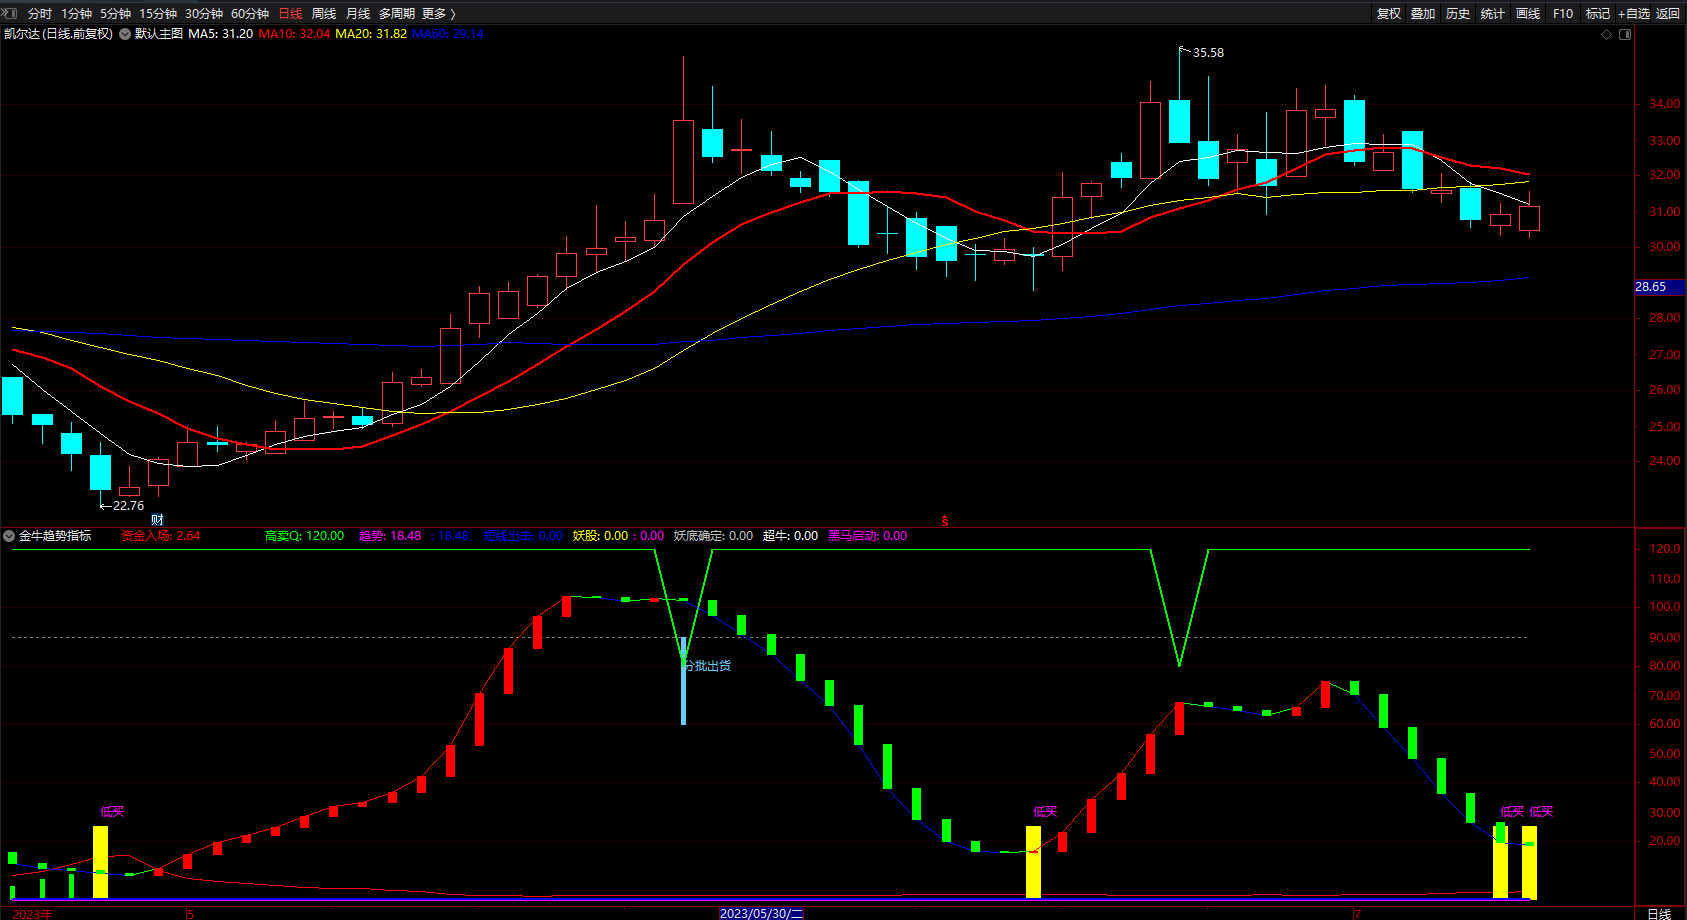Select the 30分钟 period tab

click(x=204, y=13)
